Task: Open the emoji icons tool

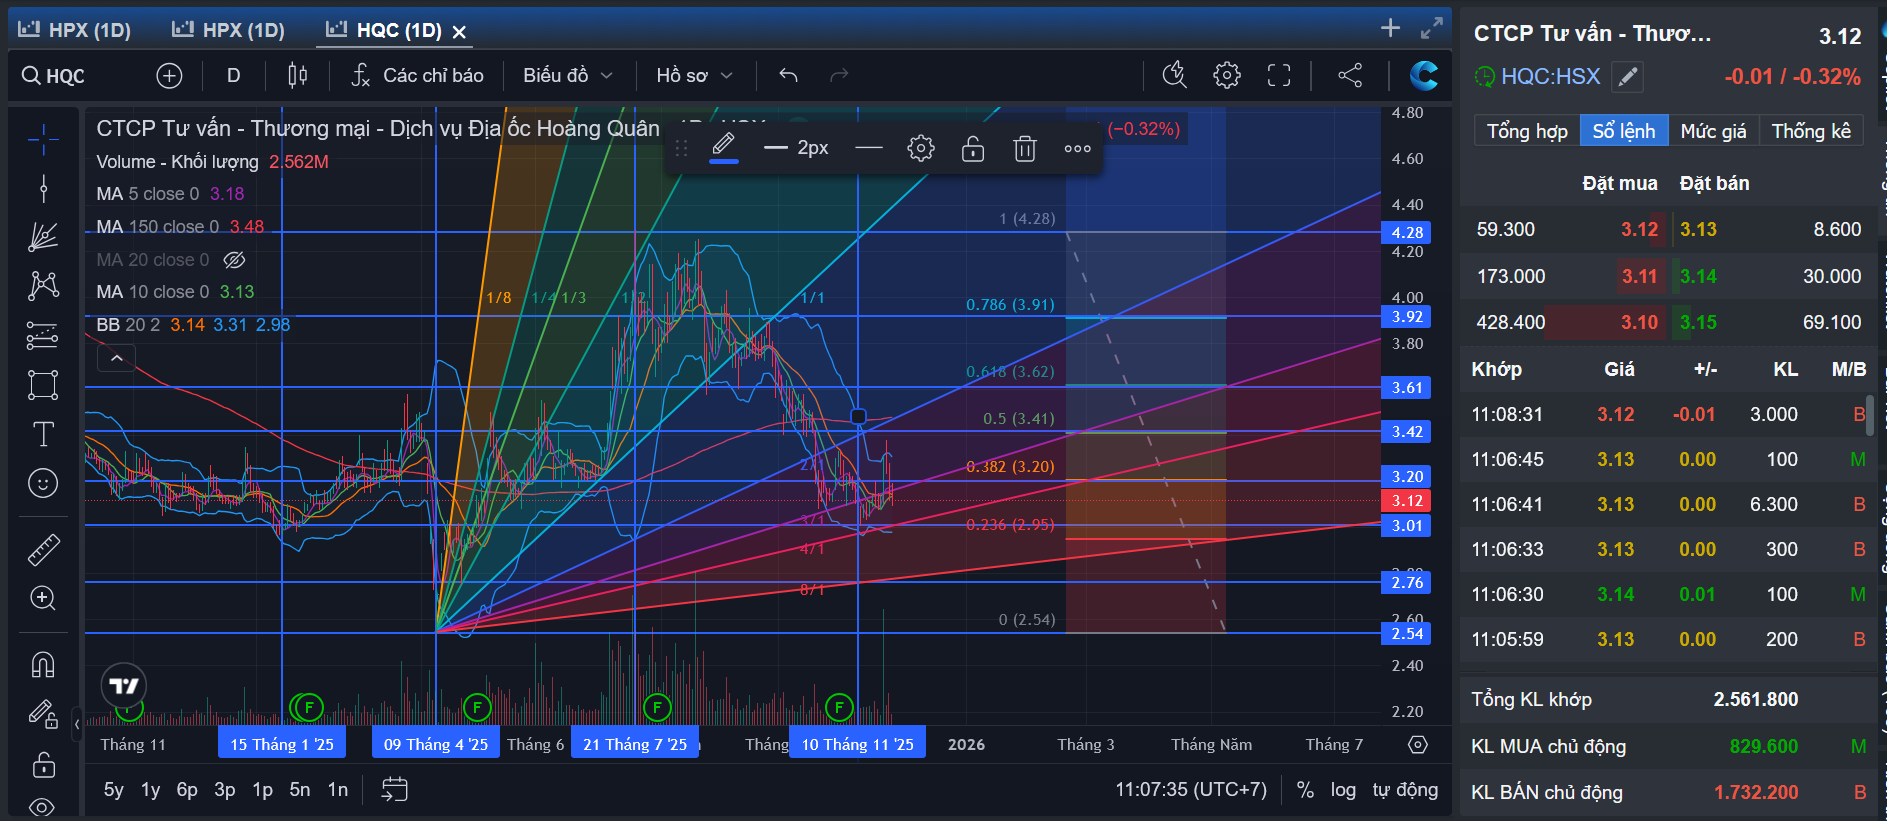Action: 43,483
